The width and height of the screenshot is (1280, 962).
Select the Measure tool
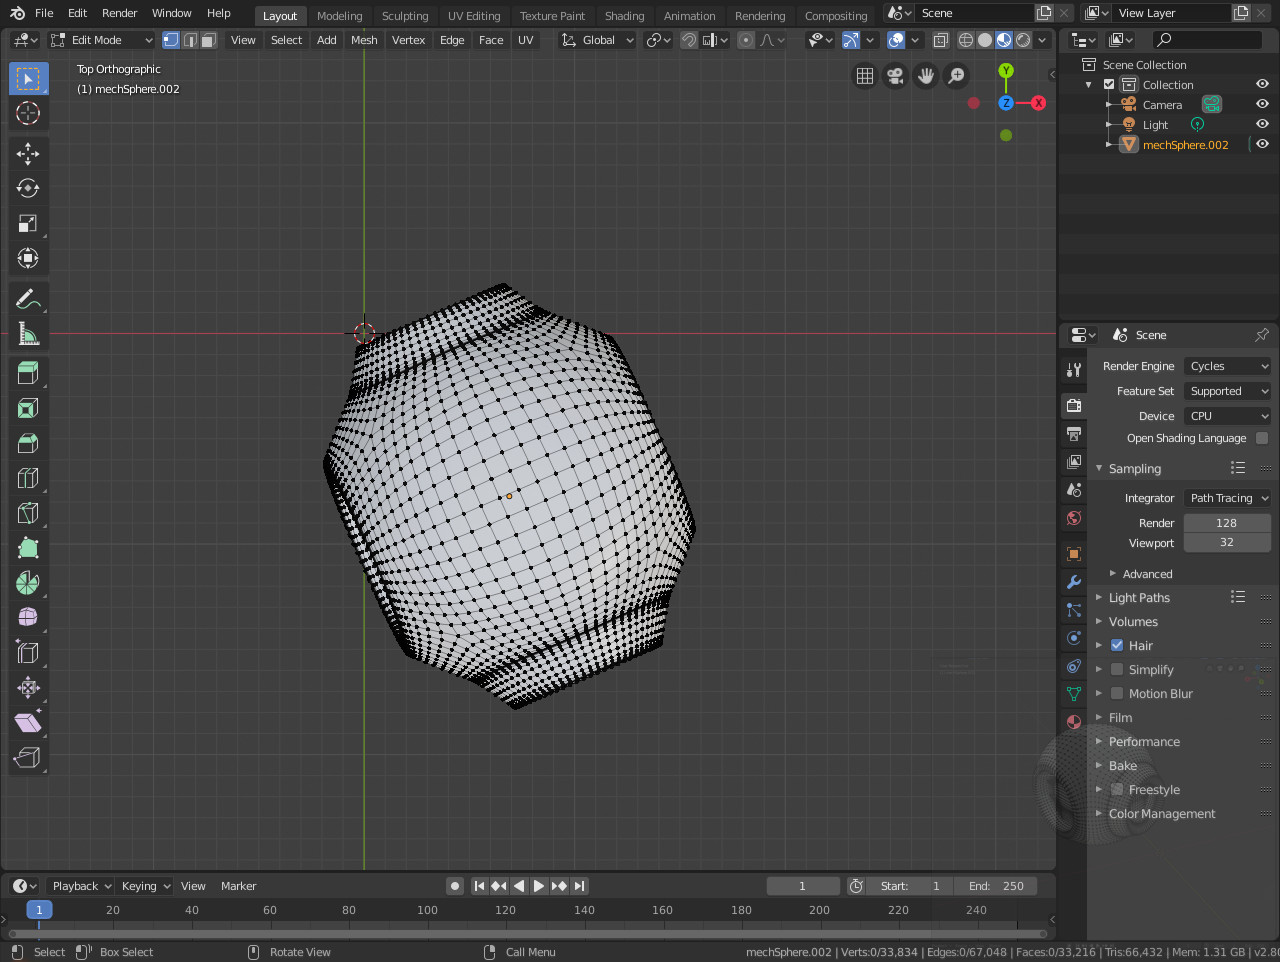(x=28, y=334)
